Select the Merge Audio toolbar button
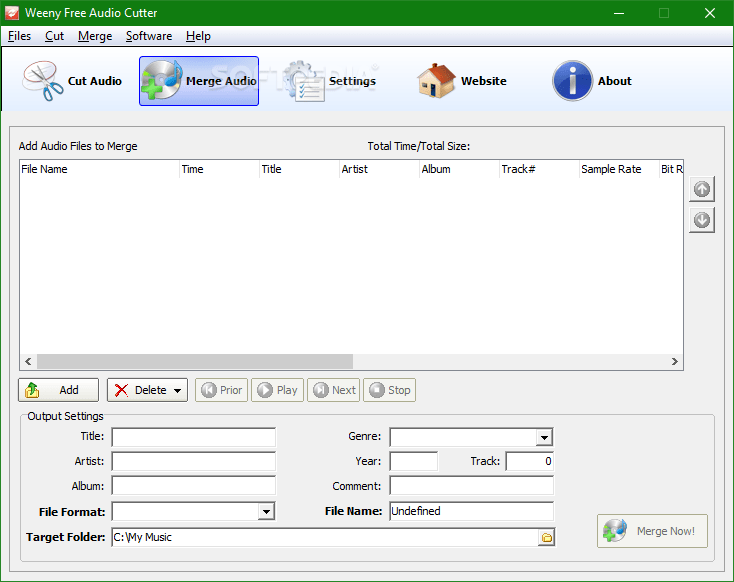 (199, 81)
